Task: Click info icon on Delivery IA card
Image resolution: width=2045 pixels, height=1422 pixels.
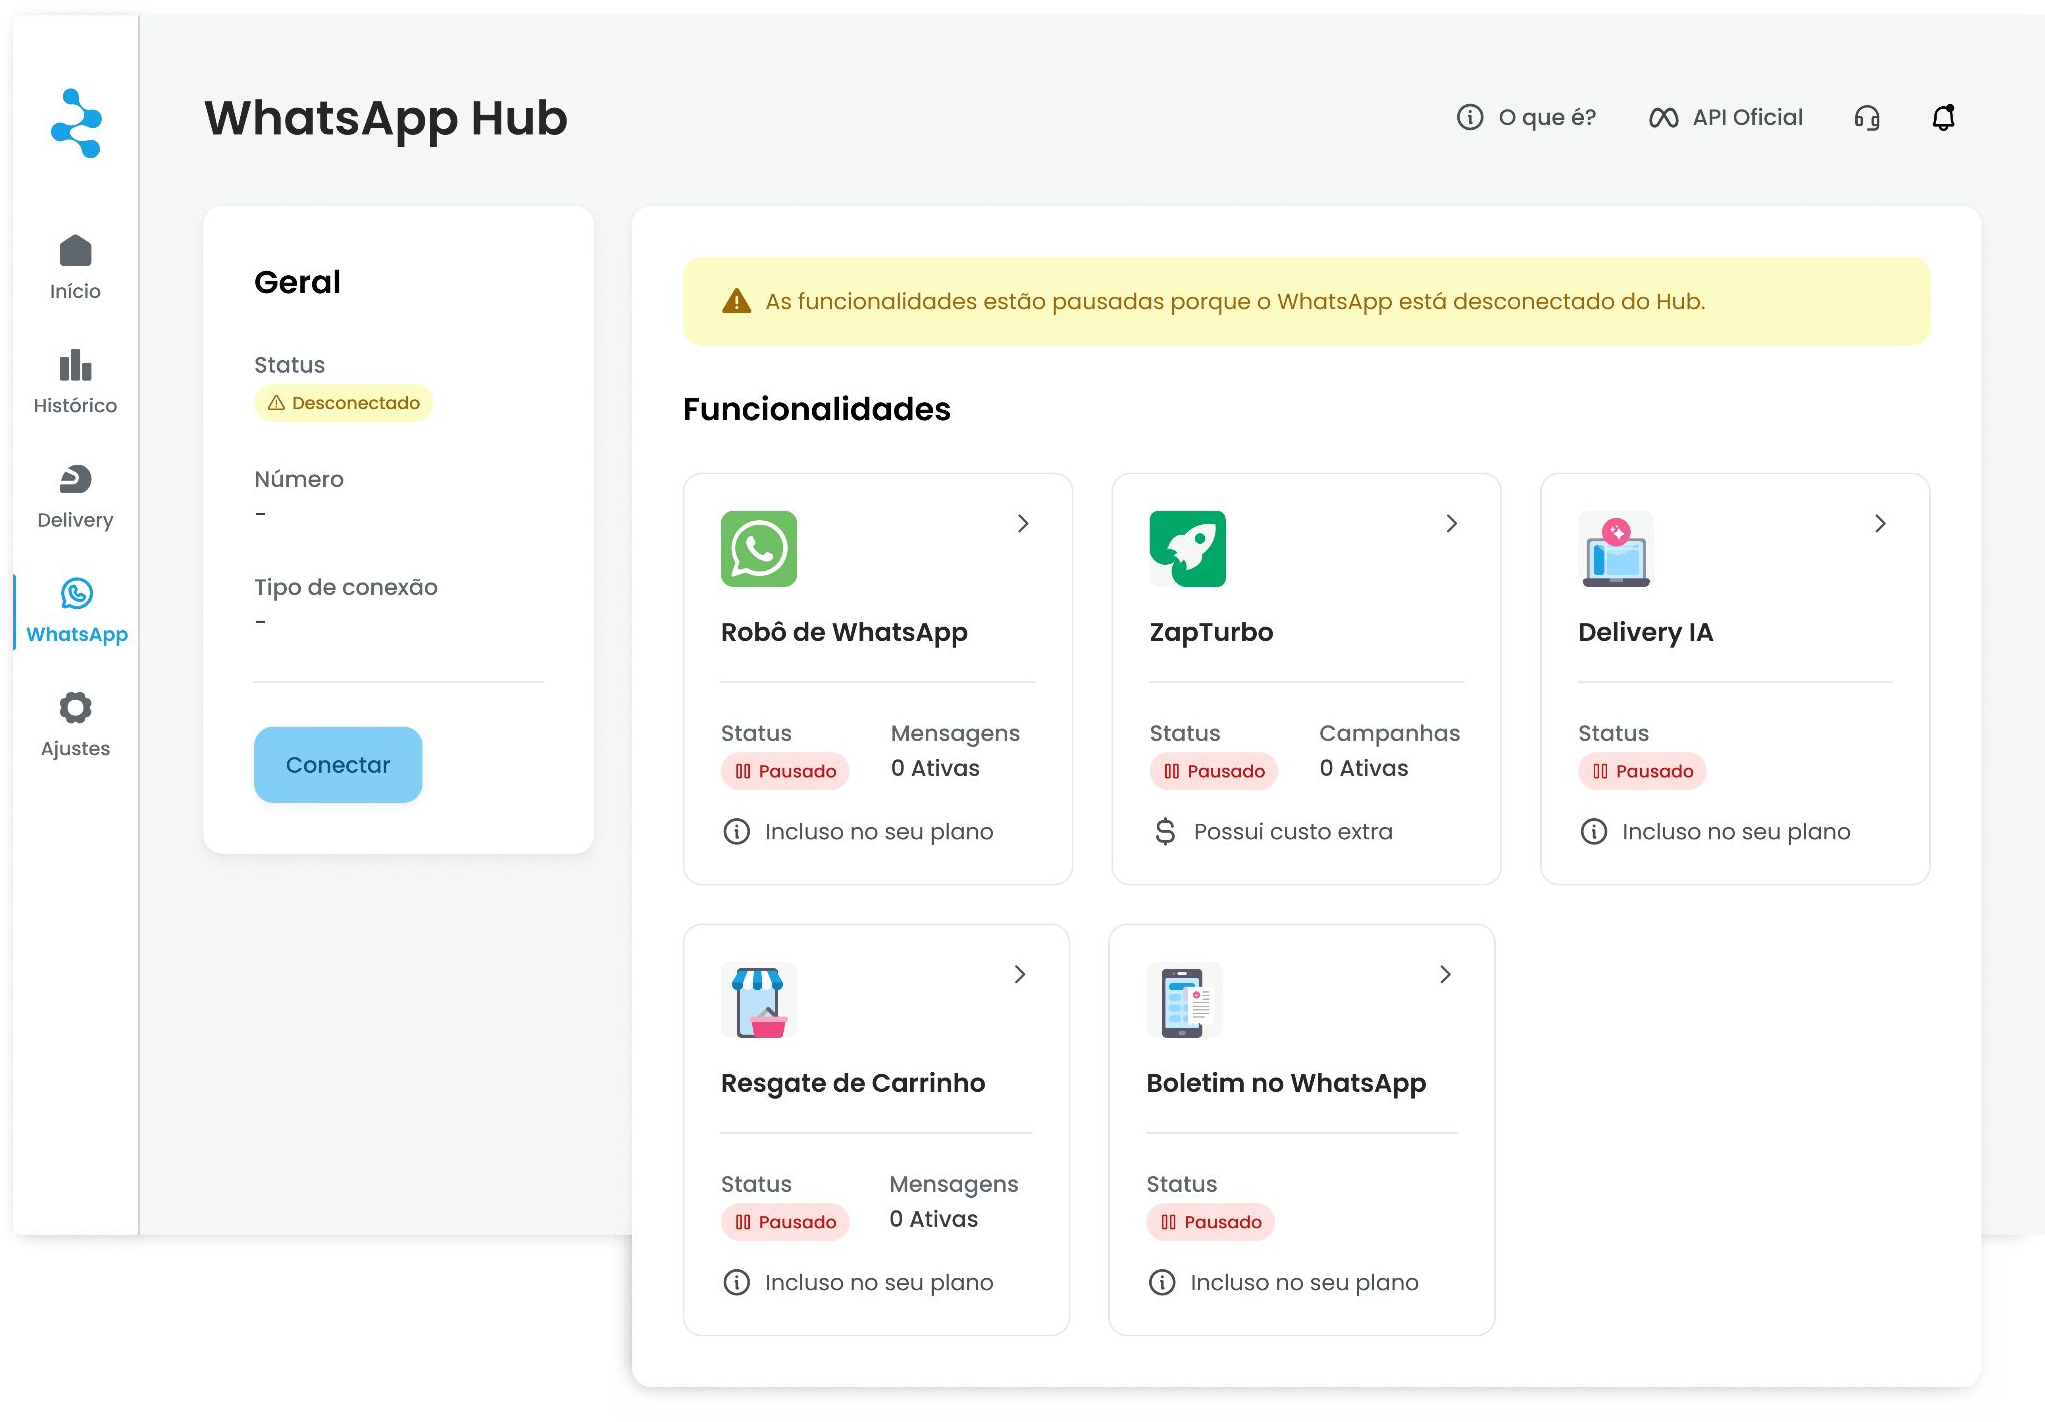Action: 1594,832
